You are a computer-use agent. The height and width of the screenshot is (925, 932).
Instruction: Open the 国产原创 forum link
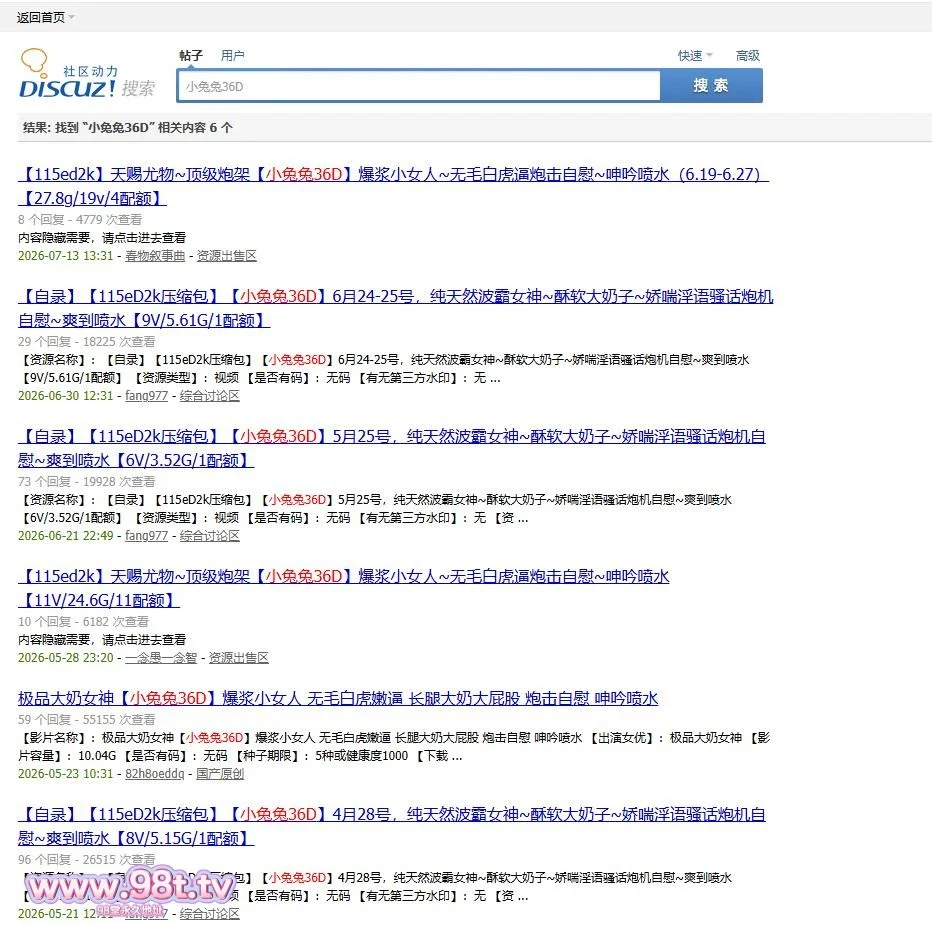coord(220,773)
